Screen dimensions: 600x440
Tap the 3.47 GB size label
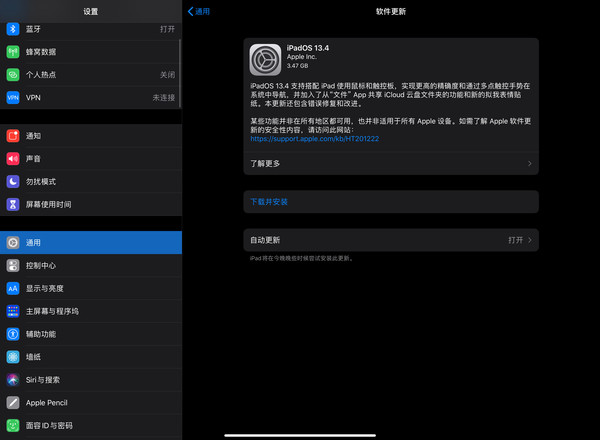[x=297, y=65]
